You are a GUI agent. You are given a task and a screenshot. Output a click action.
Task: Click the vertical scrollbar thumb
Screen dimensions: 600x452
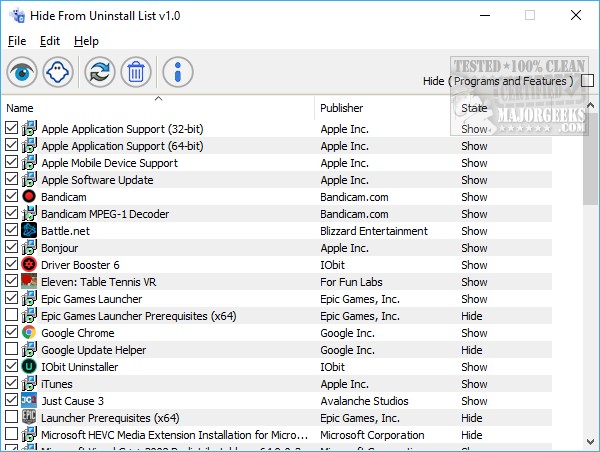tap(590, 159)
